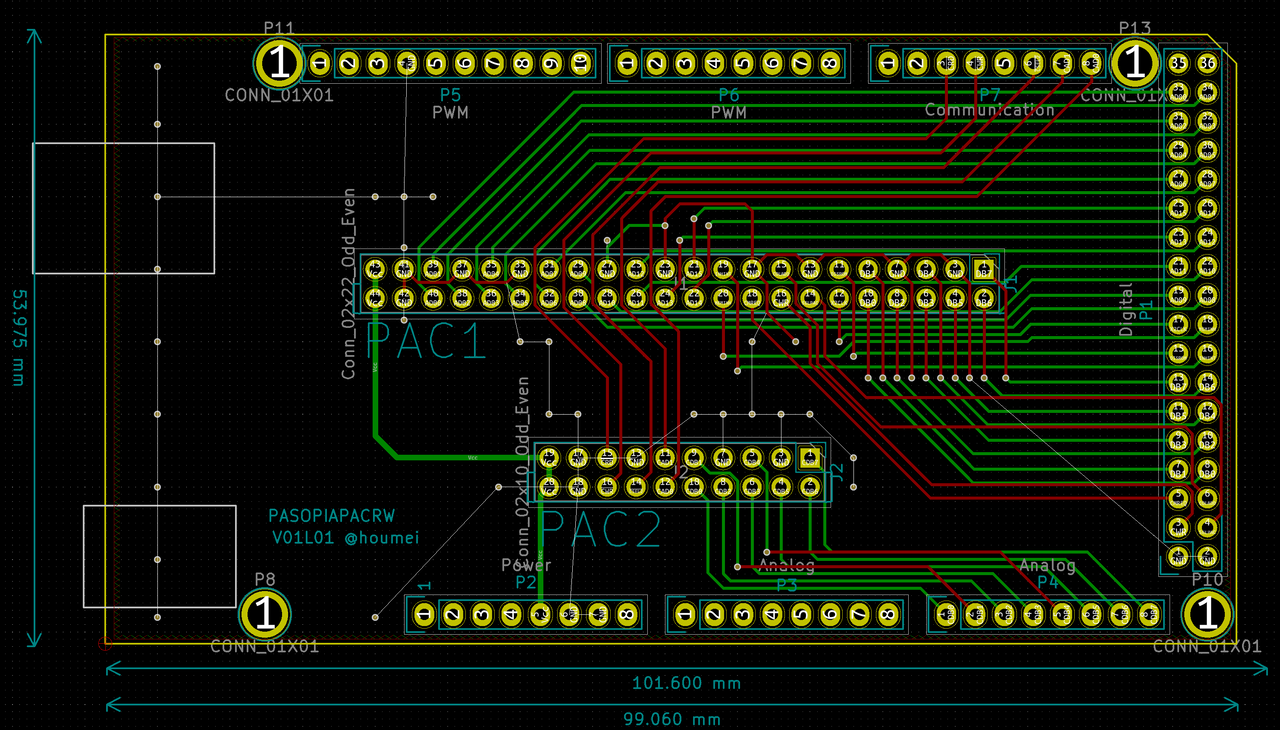
Task: Click pad 1 of the P5 header
Action: 319,64
